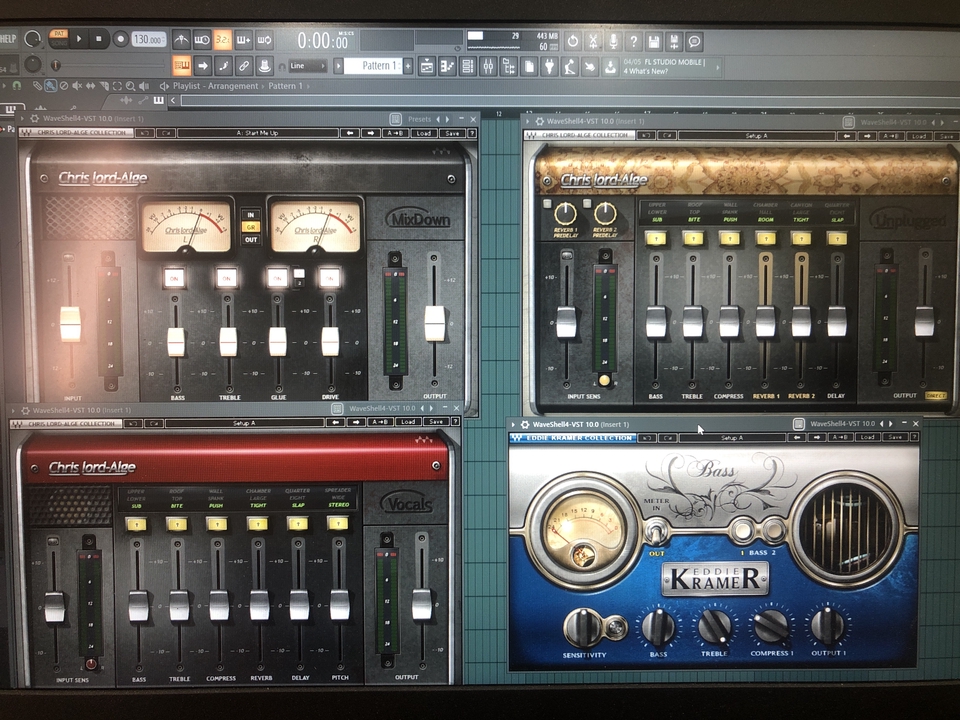Click the 'Setup A' preset field in Vocals plugin
960x720 pixels.
click(244, 422)
